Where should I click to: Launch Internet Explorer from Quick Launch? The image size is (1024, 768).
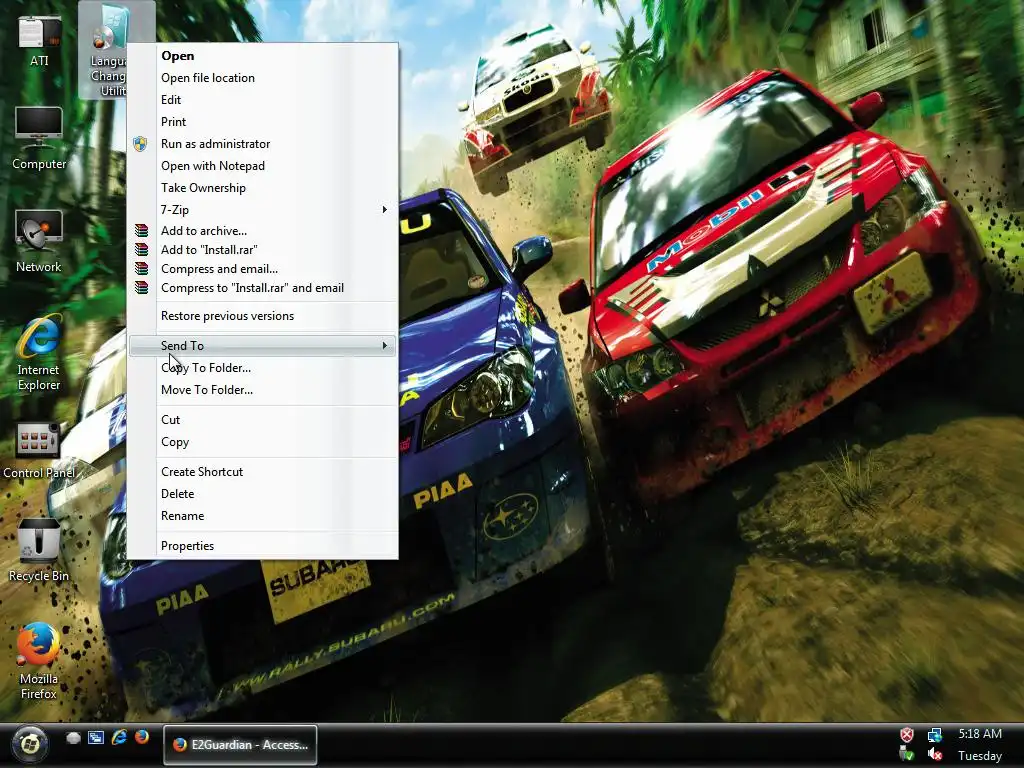pyautogui.click(x=119, y=737)
